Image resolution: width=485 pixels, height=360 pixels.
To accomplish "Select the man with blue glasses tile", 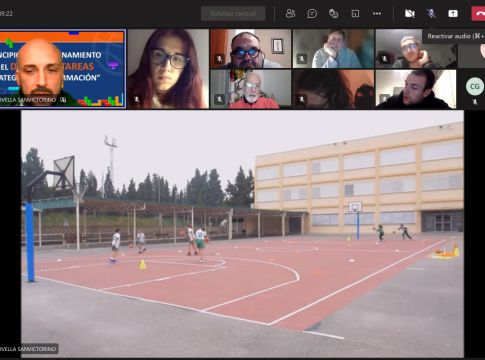I will click(251, 49).
